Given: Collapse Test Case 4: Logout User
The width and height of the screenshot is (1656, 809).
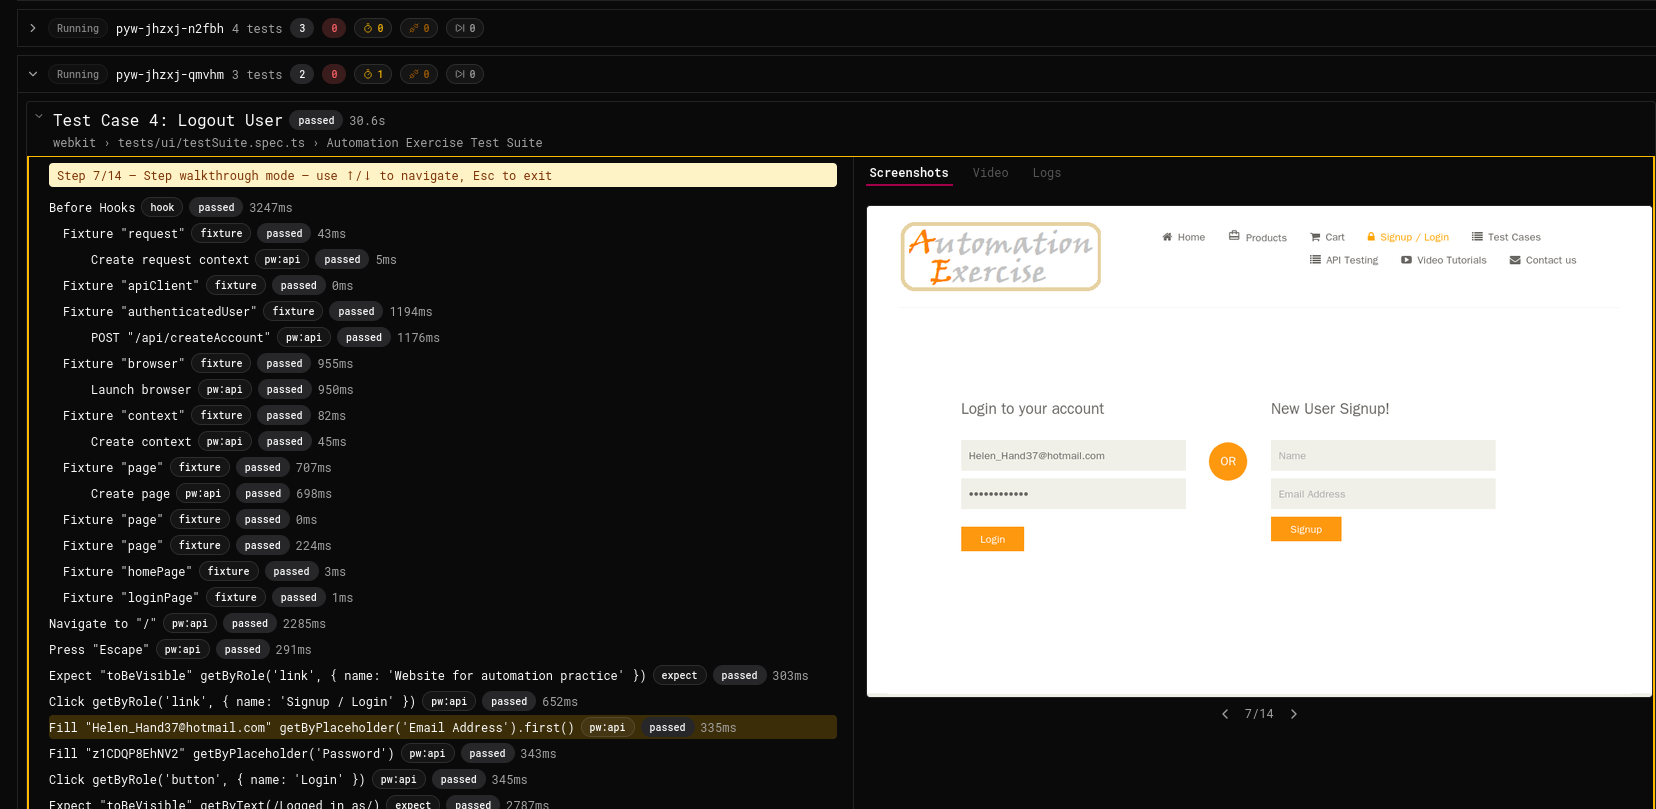Looking at the screenshot, I should click(39, 116).
